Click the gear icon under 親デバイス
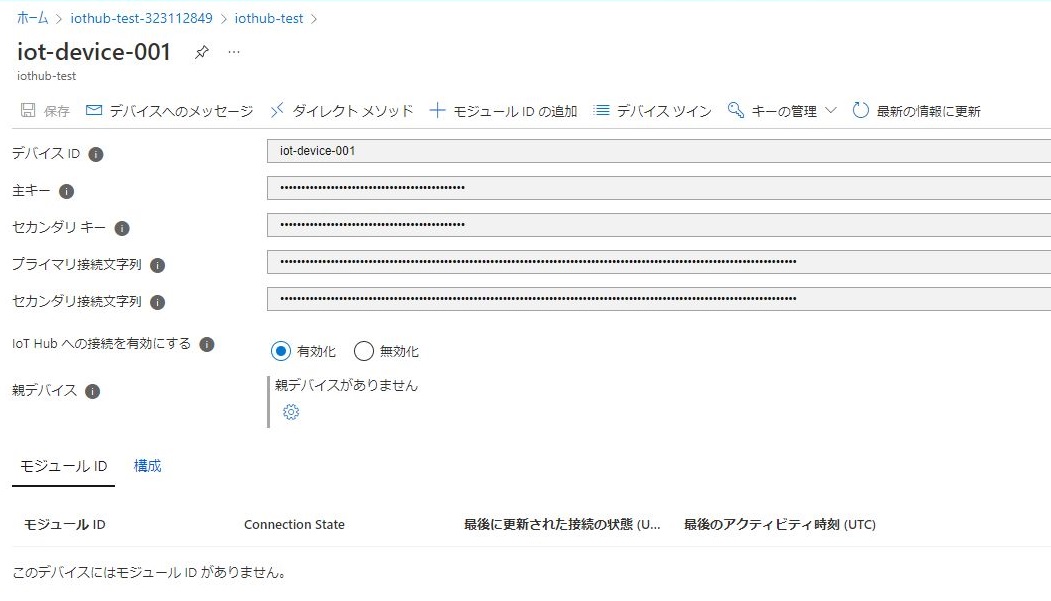This screenshot has width=1051, height=601. click(x=290, y=411)
